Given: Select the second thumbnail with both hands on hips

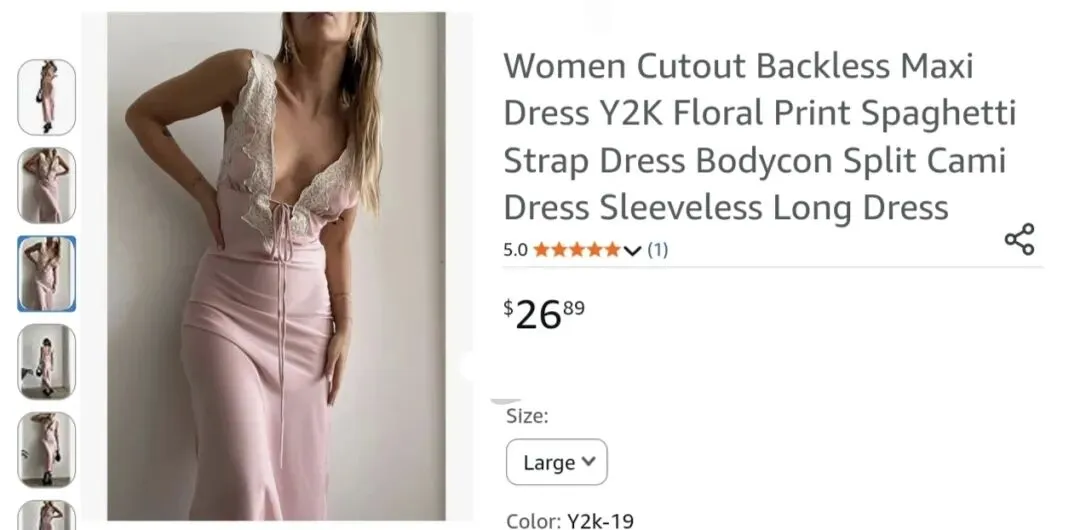Looking at the screenshot, I should [x=46, y=185].
